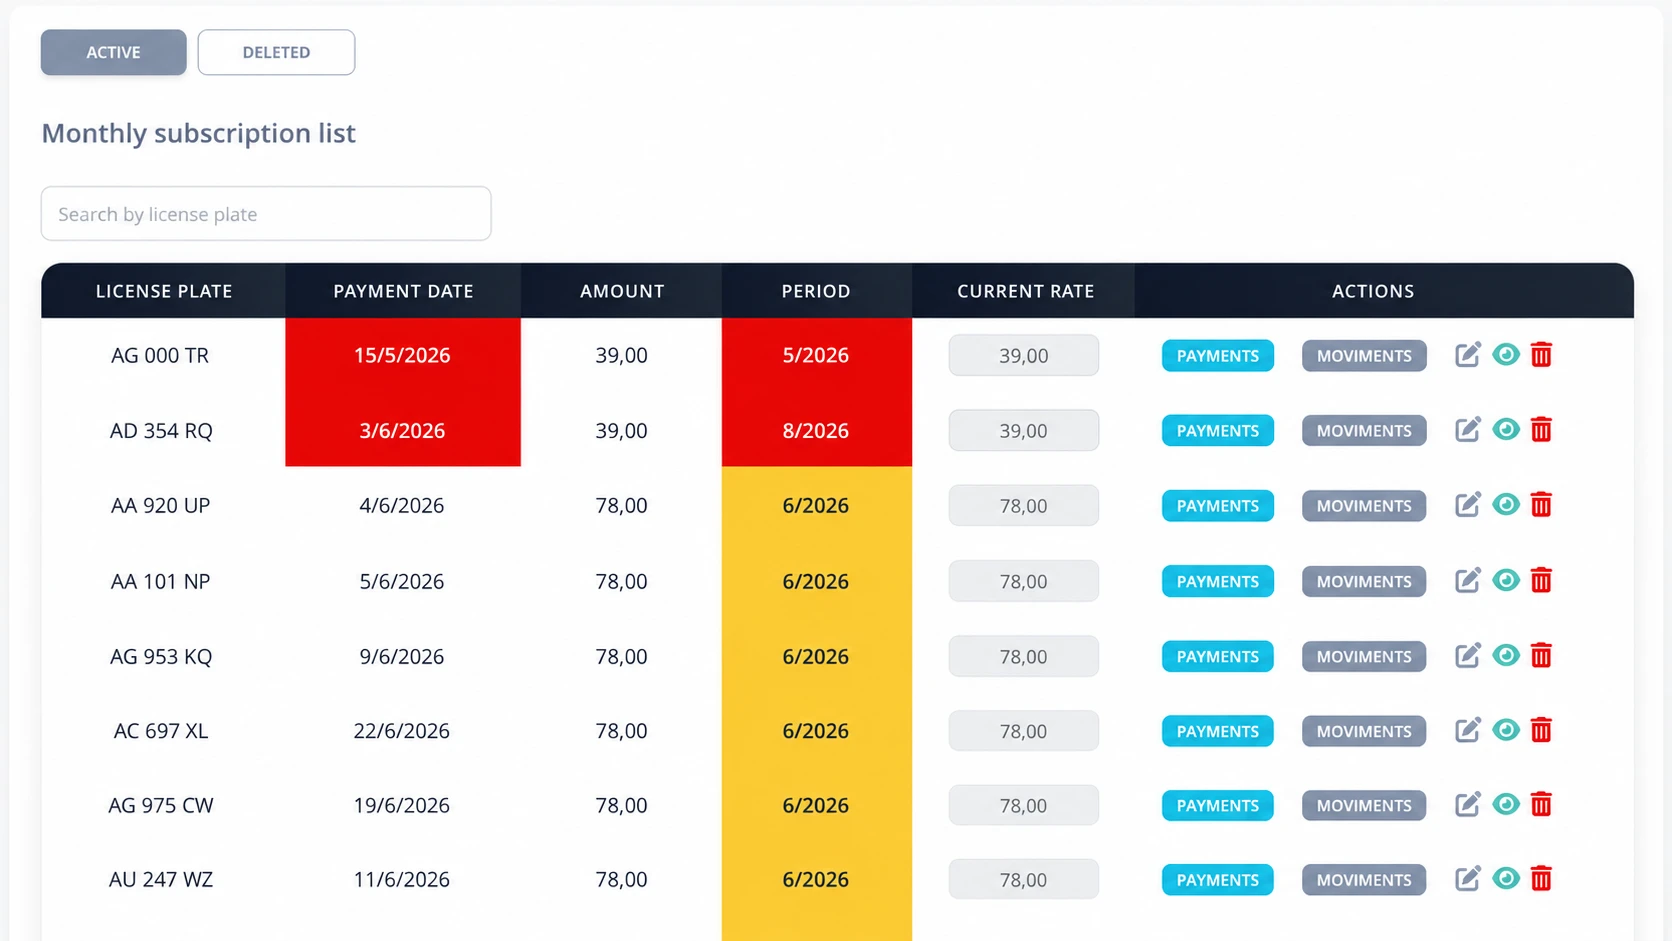Open Moviments for AG 953 KQ

point(1364,657)
